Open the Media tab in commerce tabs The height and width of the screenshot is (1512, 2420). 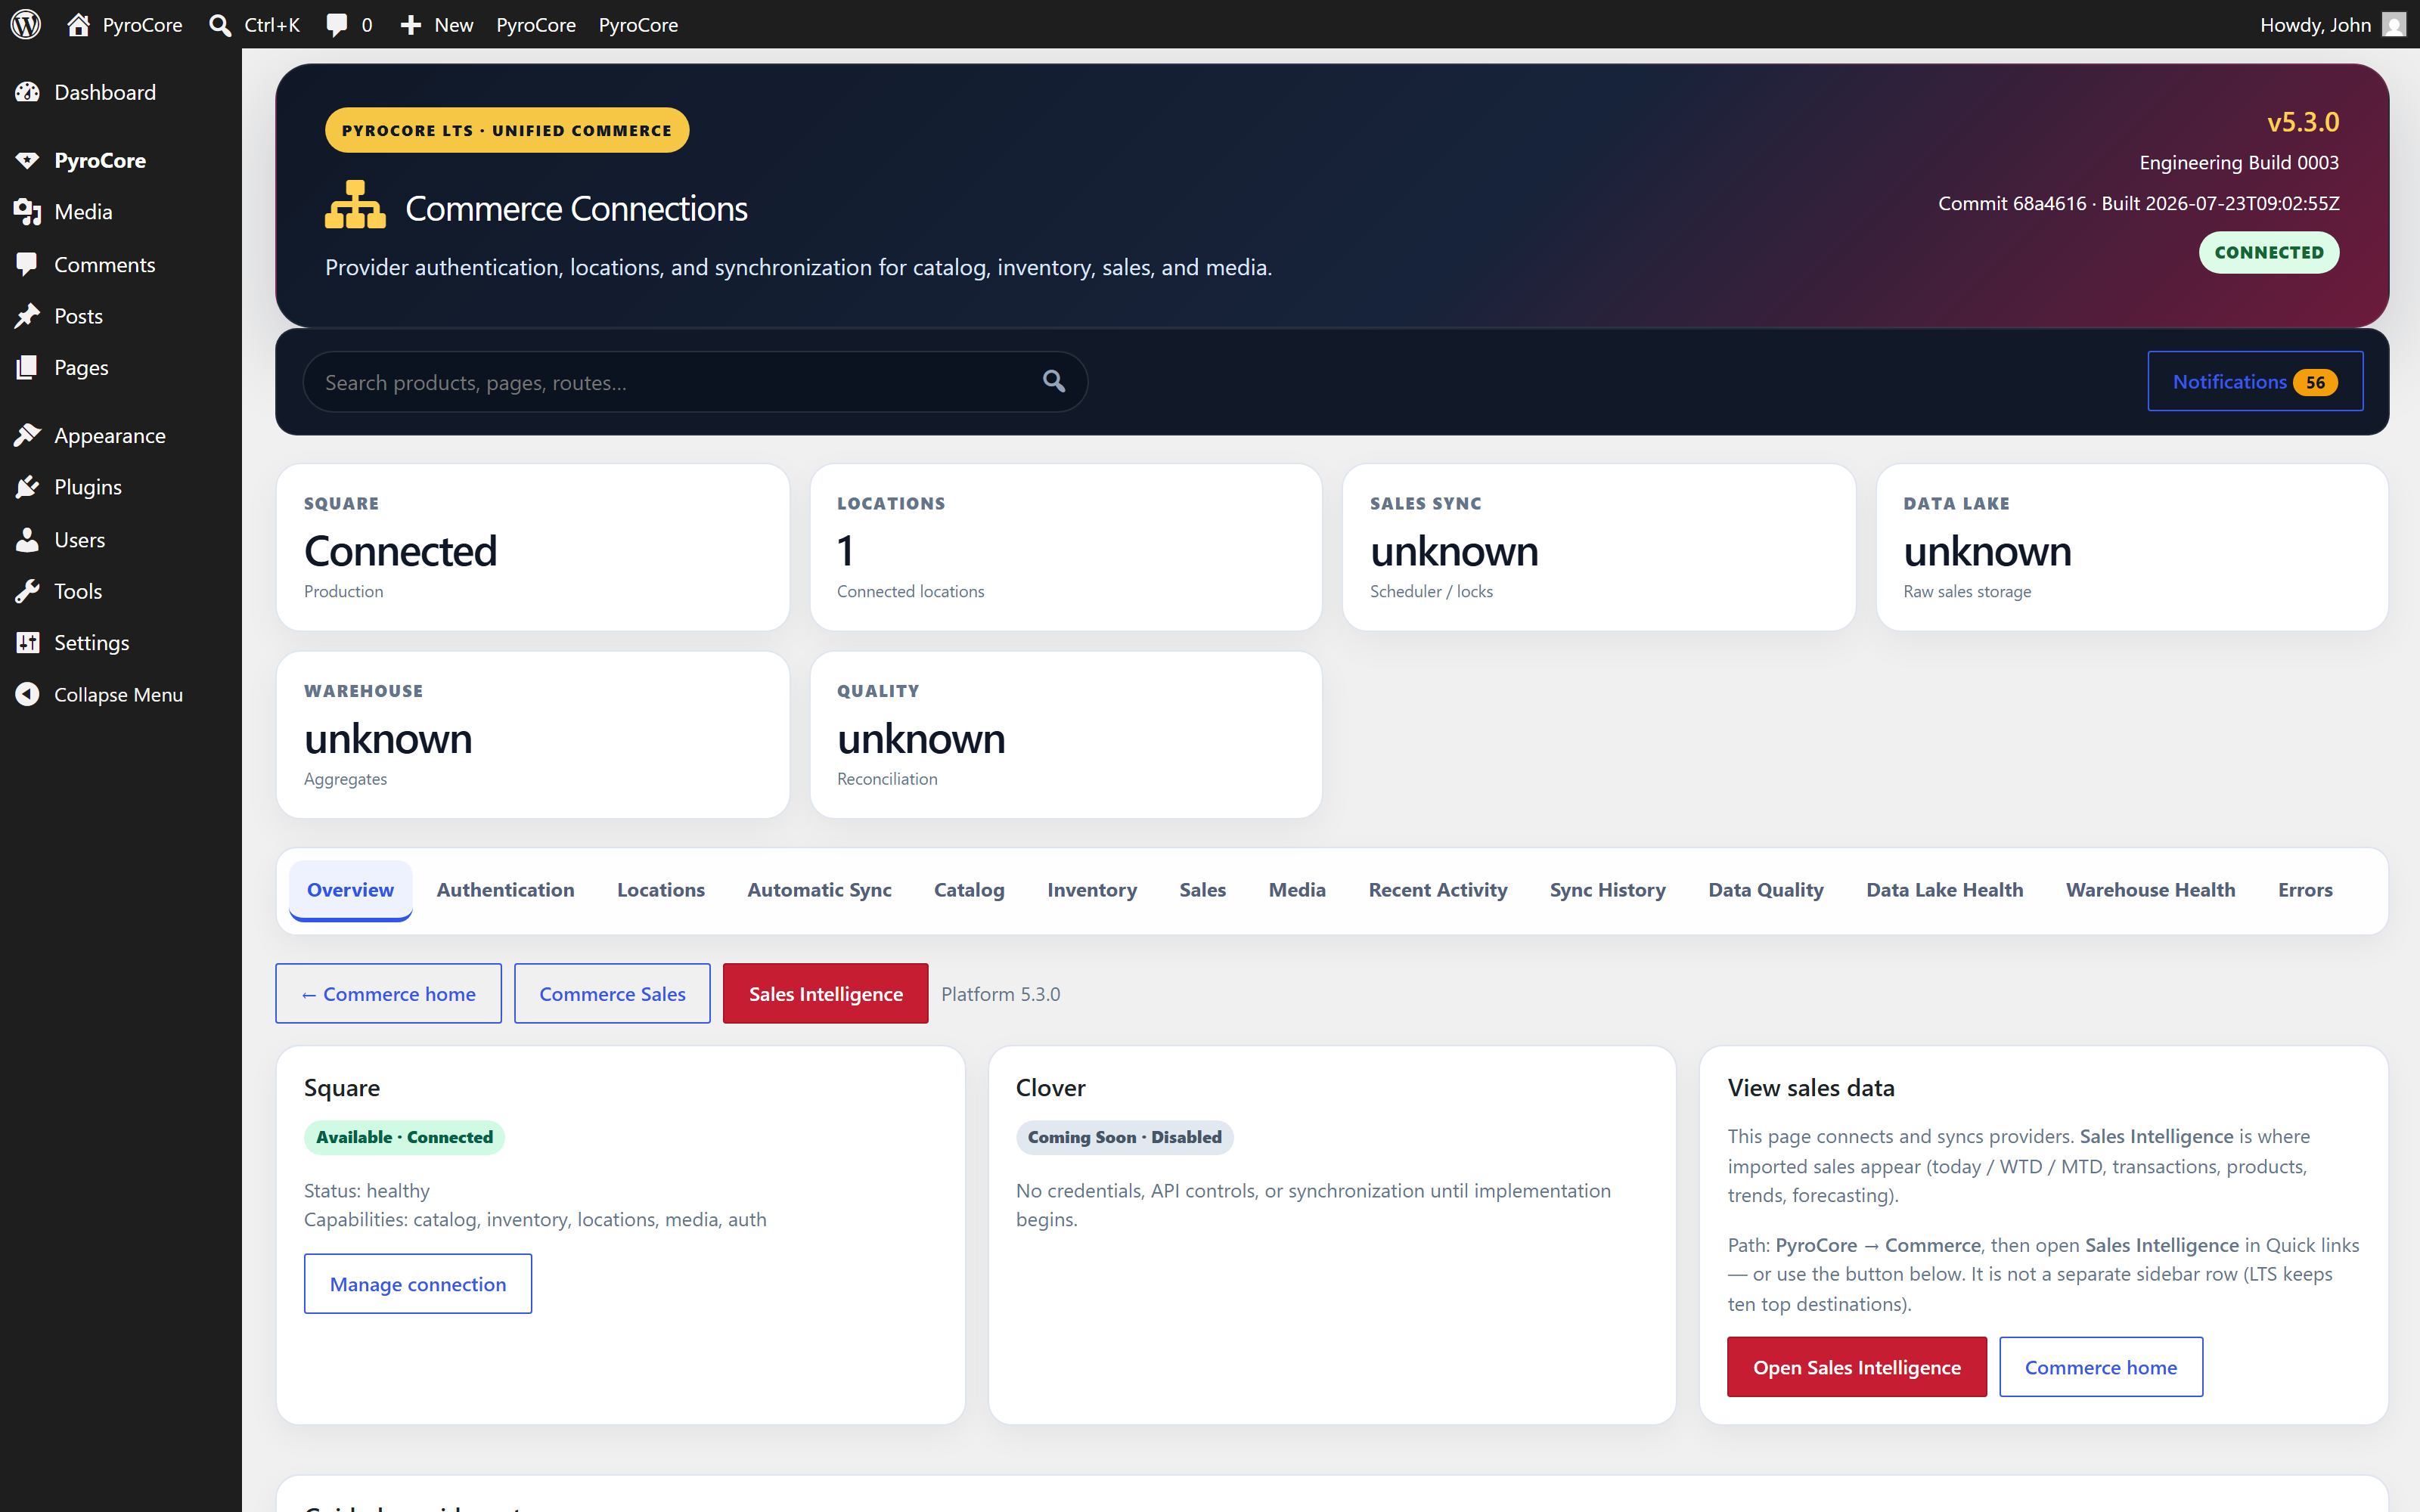tap(1297, 890)
